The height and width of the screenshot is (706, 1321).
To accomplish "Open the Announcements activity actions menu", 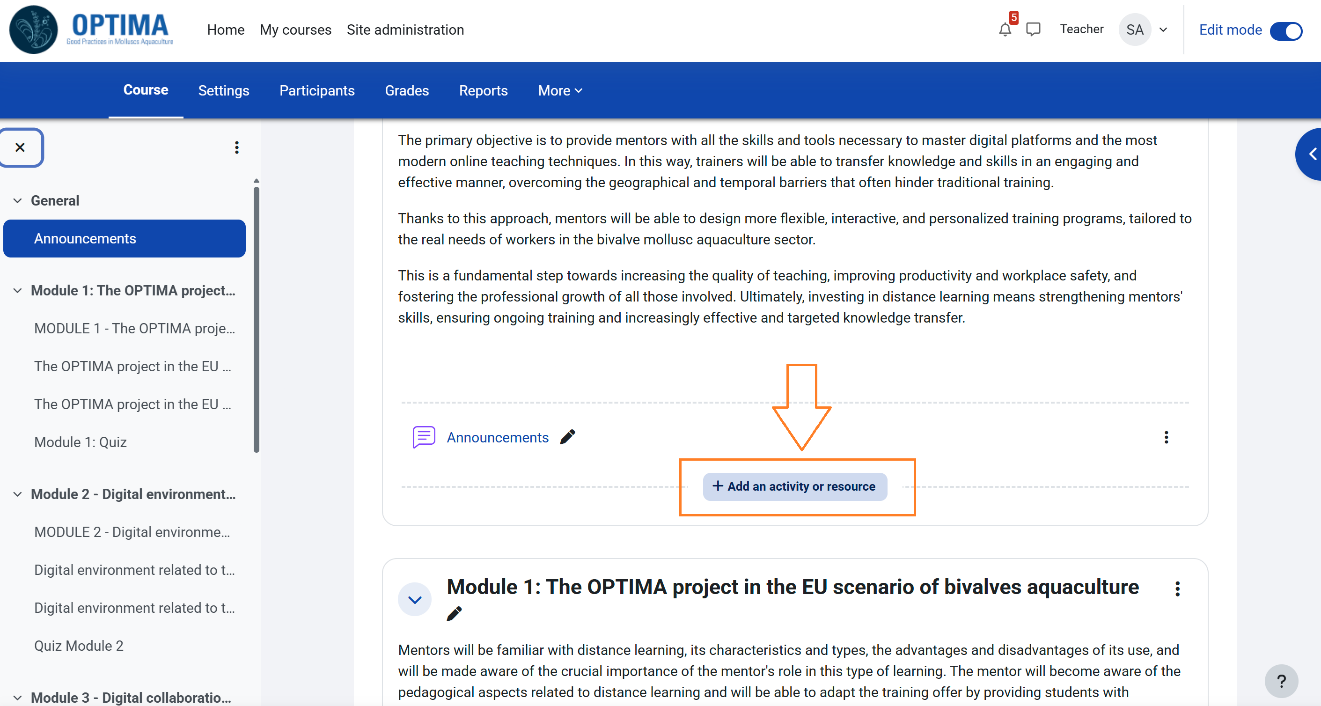I will coord(1166,437).
